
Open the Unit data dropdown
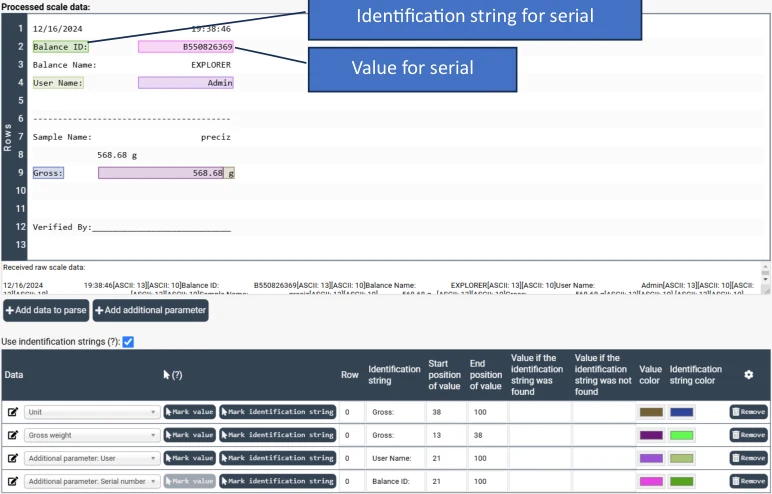pyautogui.click(x=92, y=412)
